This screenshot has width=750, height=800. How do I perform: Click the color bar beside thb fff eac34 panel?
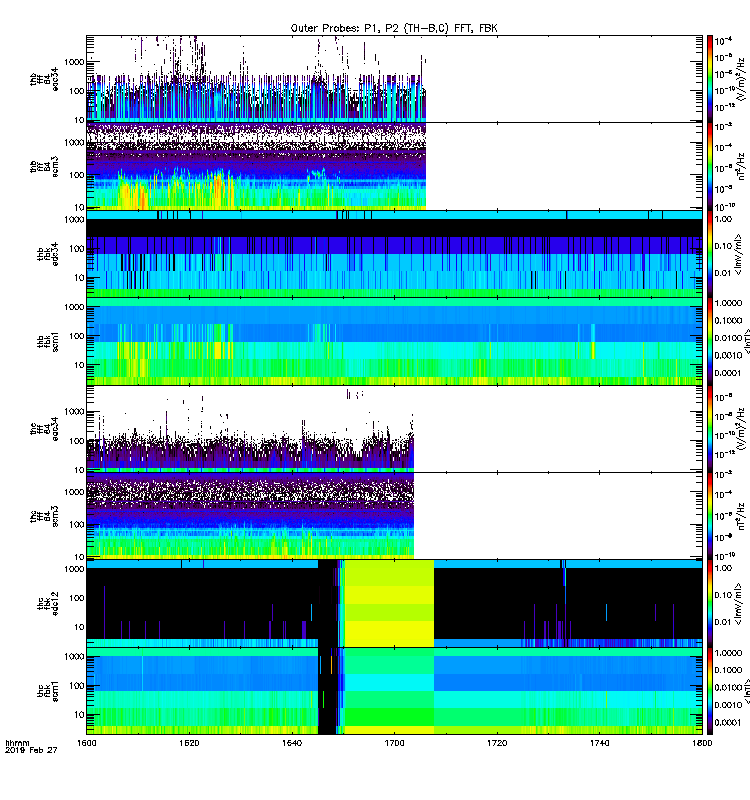(710, 79)
